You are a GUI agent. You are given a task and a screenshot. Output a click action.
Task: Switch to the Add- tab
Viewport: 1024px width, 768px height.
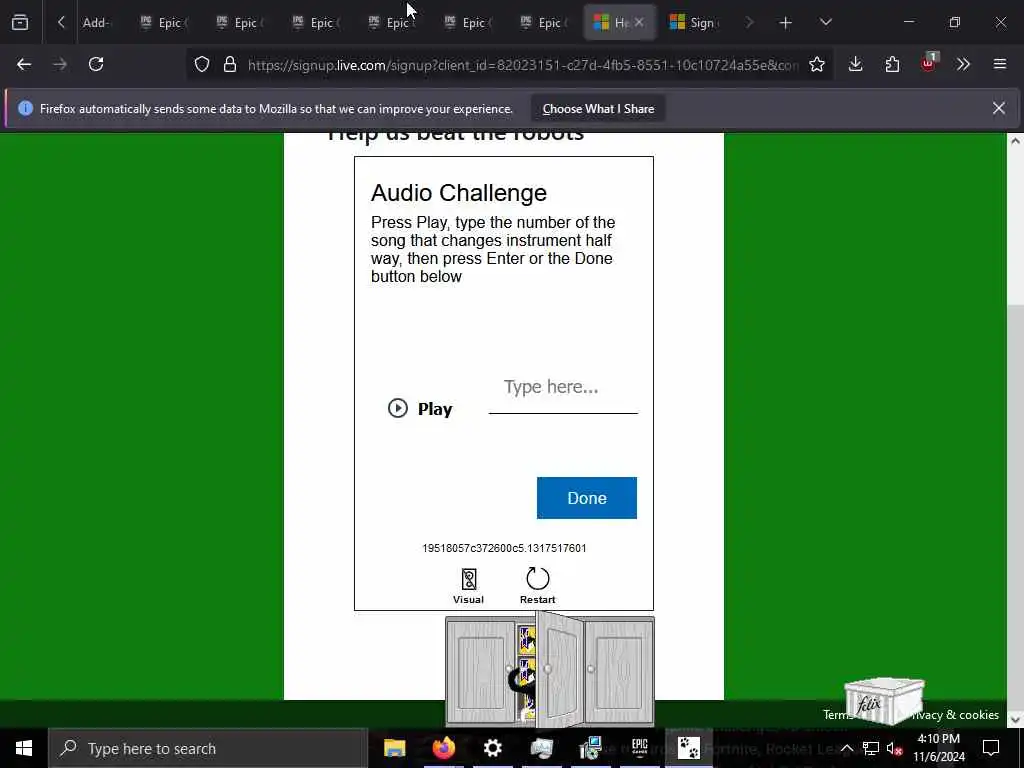(97, 23)
